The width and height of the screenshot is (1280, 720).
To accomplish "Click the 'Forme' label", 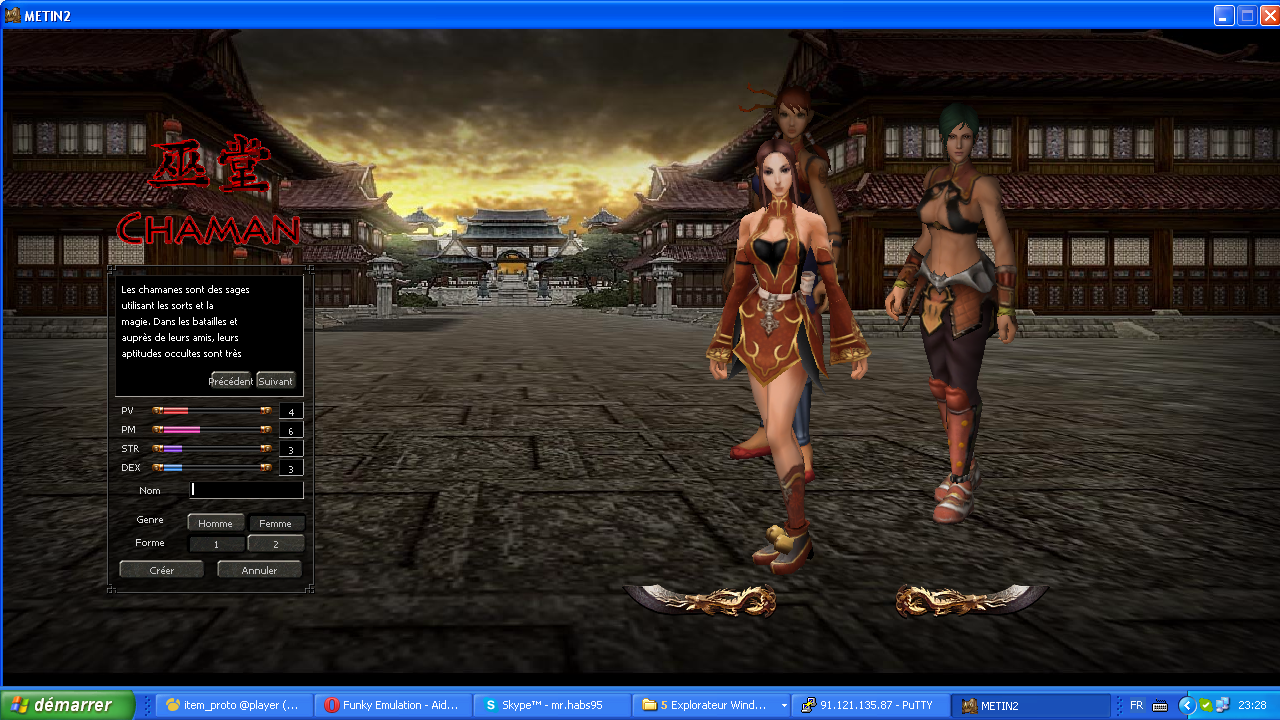I will 150,543.
